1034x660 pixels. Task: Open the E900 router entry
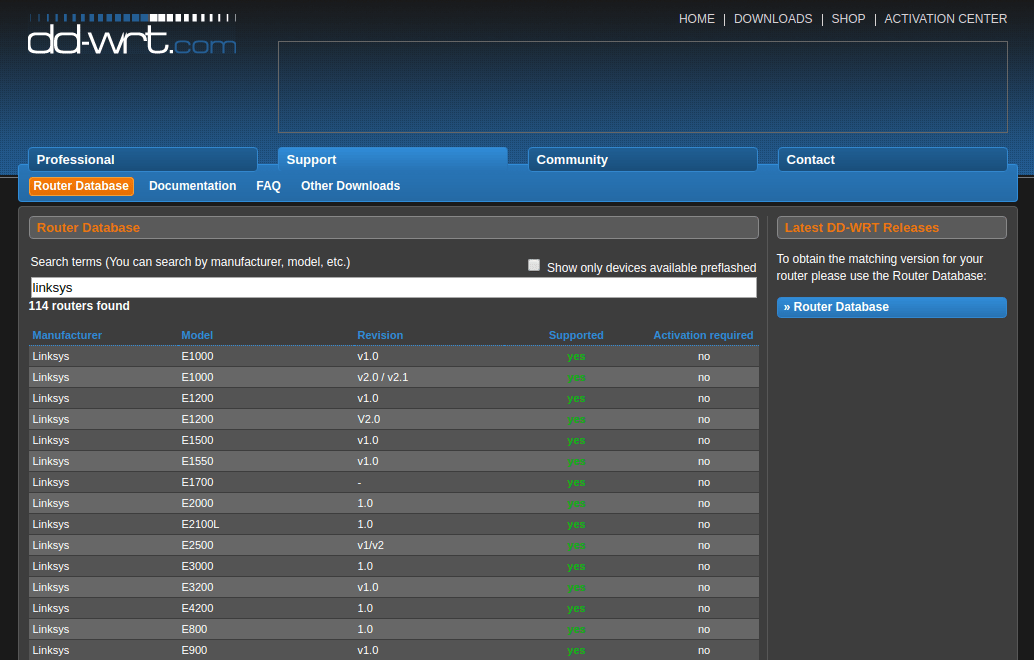[x=394, y=650]
